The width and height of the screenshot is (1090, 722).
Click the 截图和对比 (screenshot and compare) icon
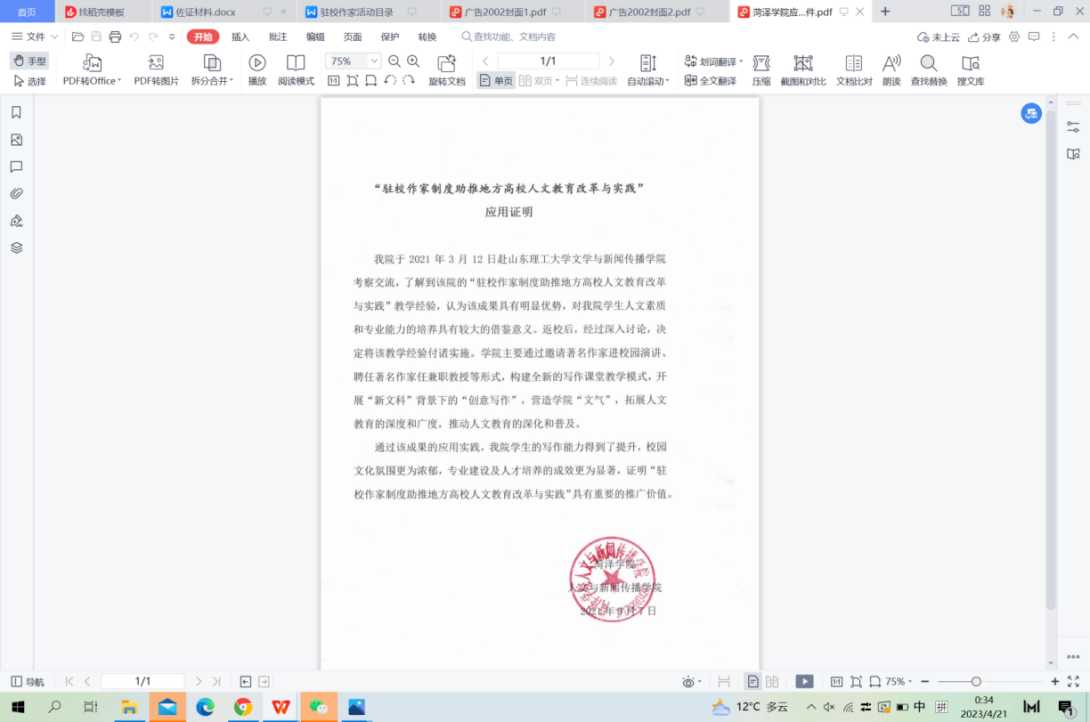pos(803,63)
